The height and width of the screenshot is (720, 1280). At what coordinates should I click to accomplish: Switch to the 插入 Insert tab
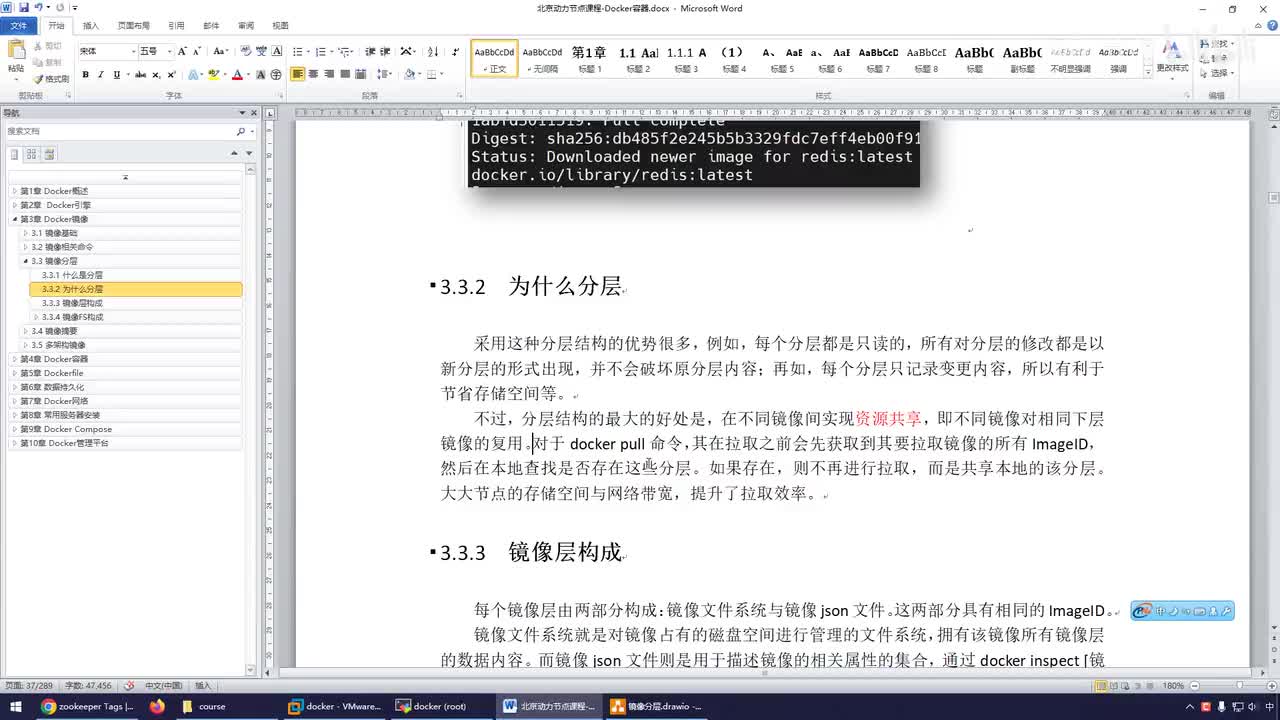[90, 26]
